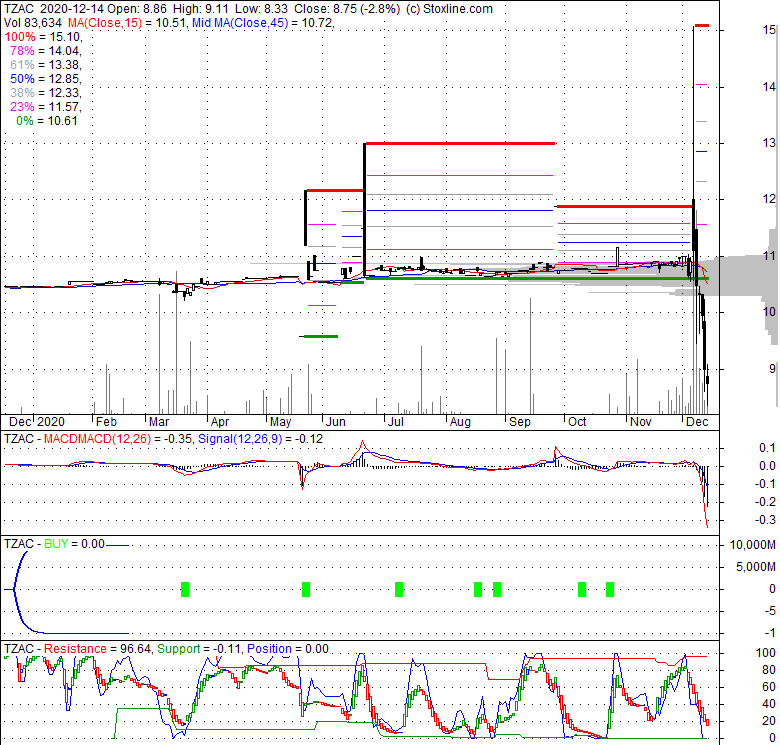Click the Nov month label
This screenshot has width=780, height=745.
coord(640,422)
